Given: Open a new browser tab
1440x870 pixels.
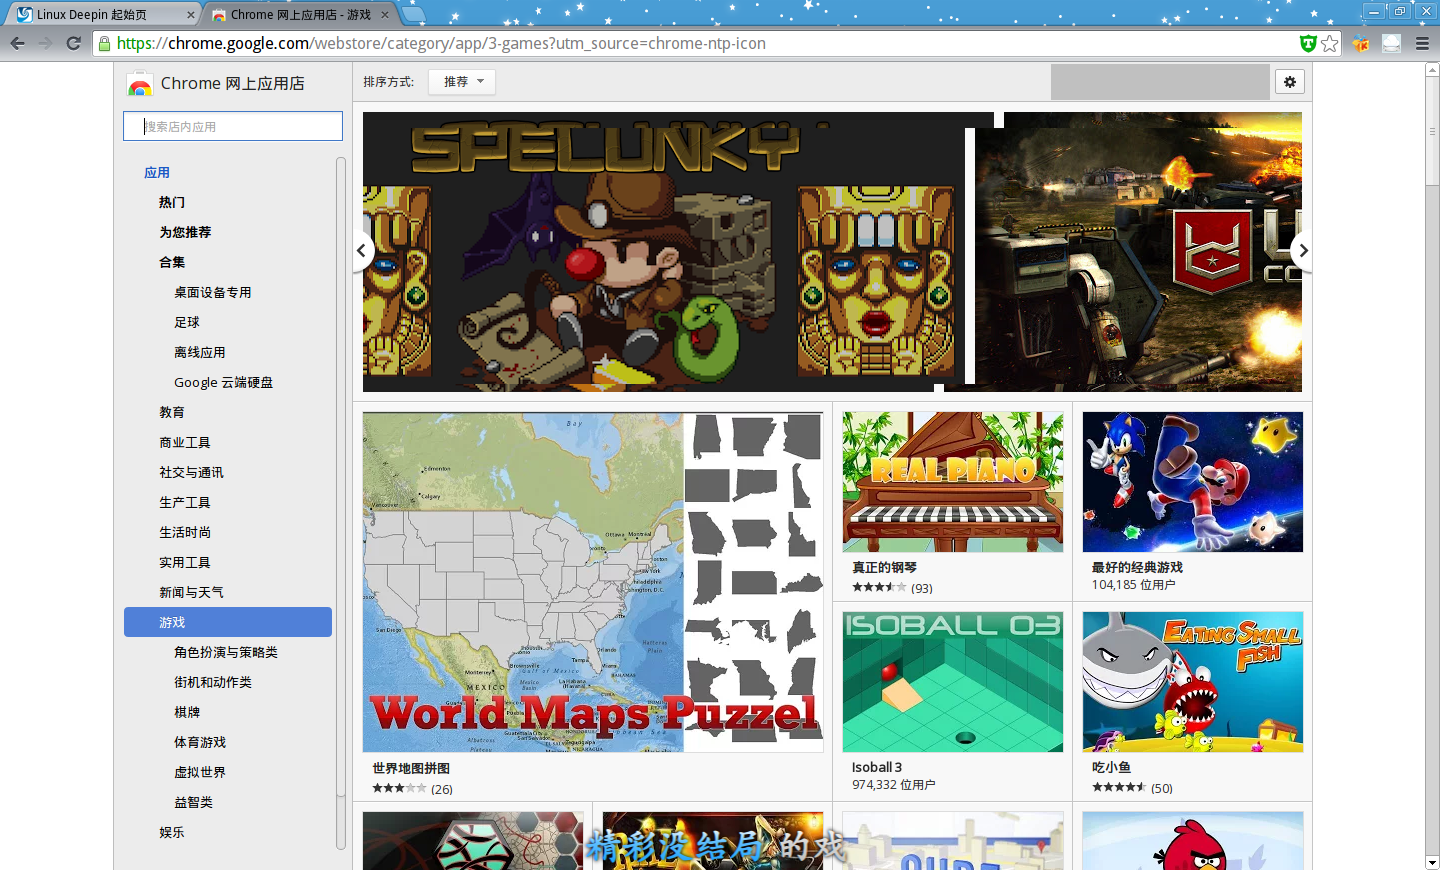Looking at the screenshot, I should coord(413,14).
